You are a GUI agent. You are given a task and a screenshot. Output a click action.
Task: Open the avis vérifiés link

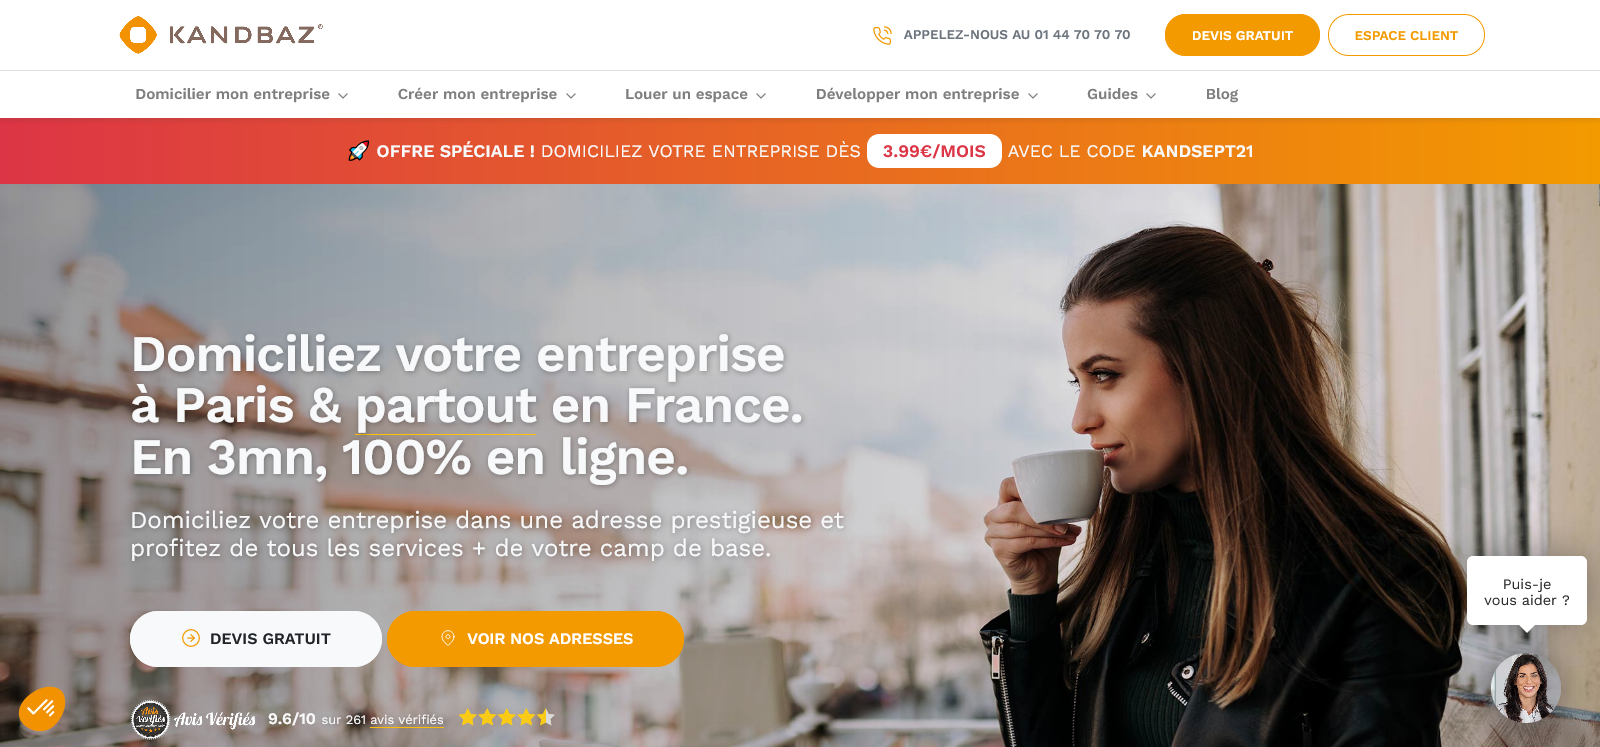pos(406,720)
